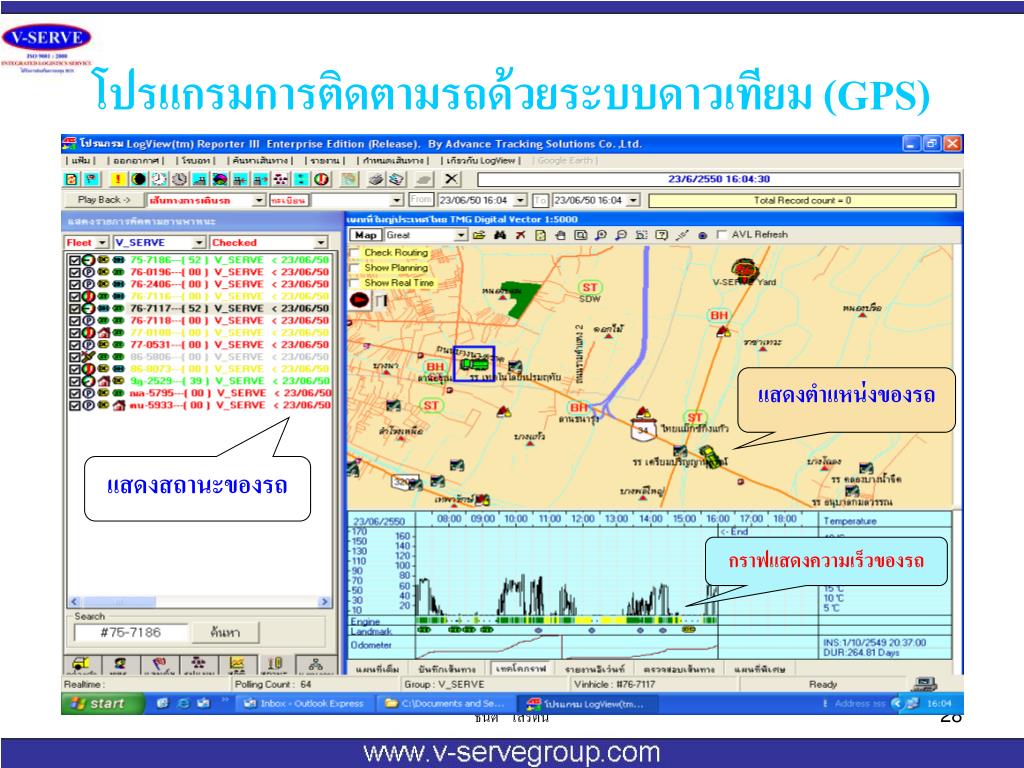The image size is (1024, 768).
Task: Toggle the Show Real Time checkbox
Action: [x=355, y=283]
